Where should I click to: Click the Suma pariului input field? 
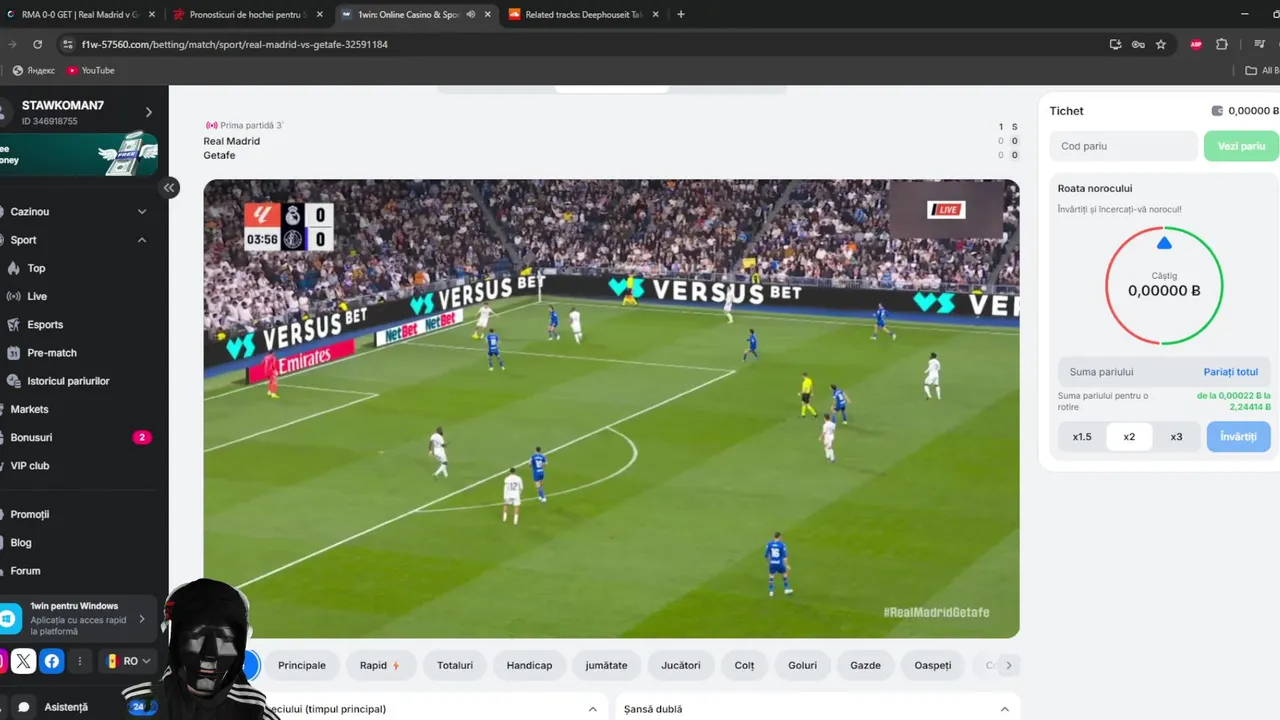tap(1128, 372)
